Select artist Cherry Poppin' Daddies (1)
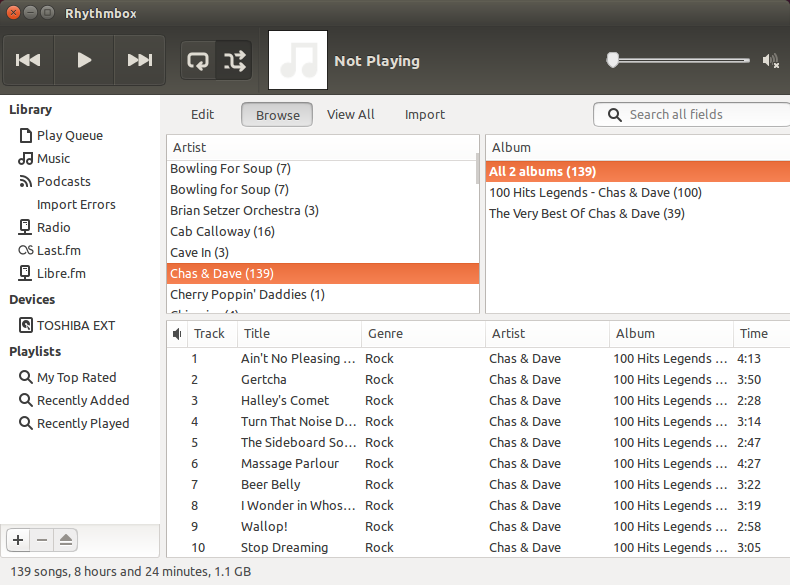This screenshot has width=790, height=585. [321, 295]
